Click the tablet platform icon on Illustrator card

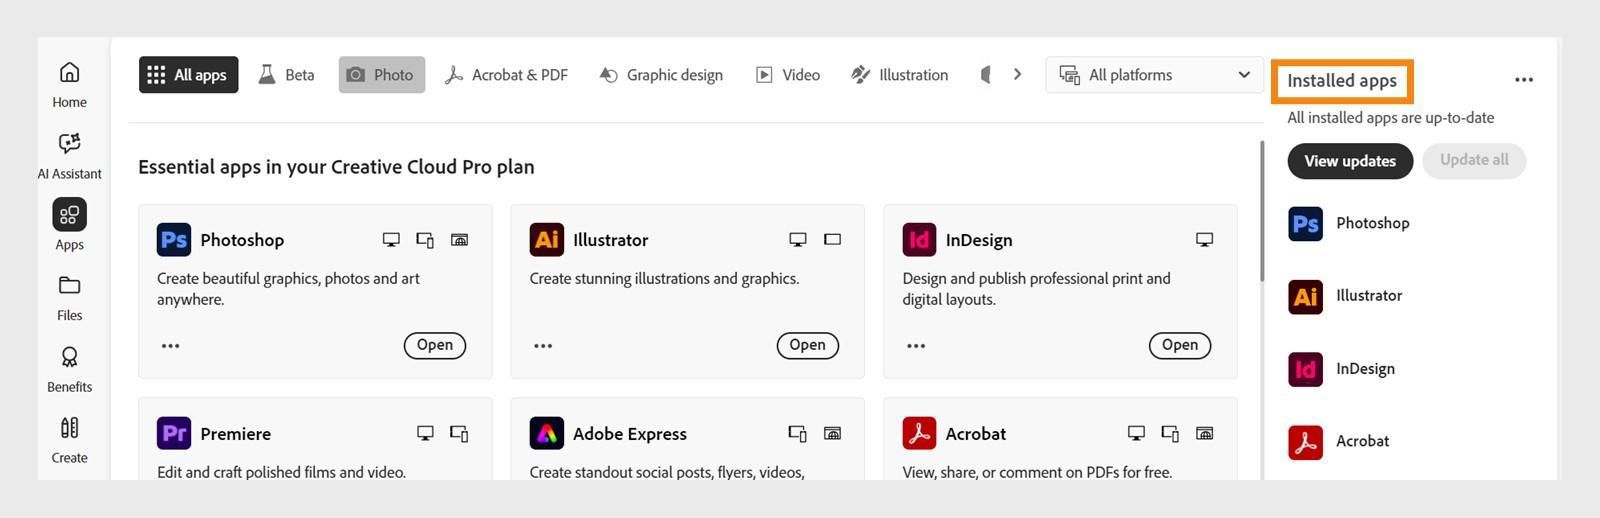click(x=832, y=240)
